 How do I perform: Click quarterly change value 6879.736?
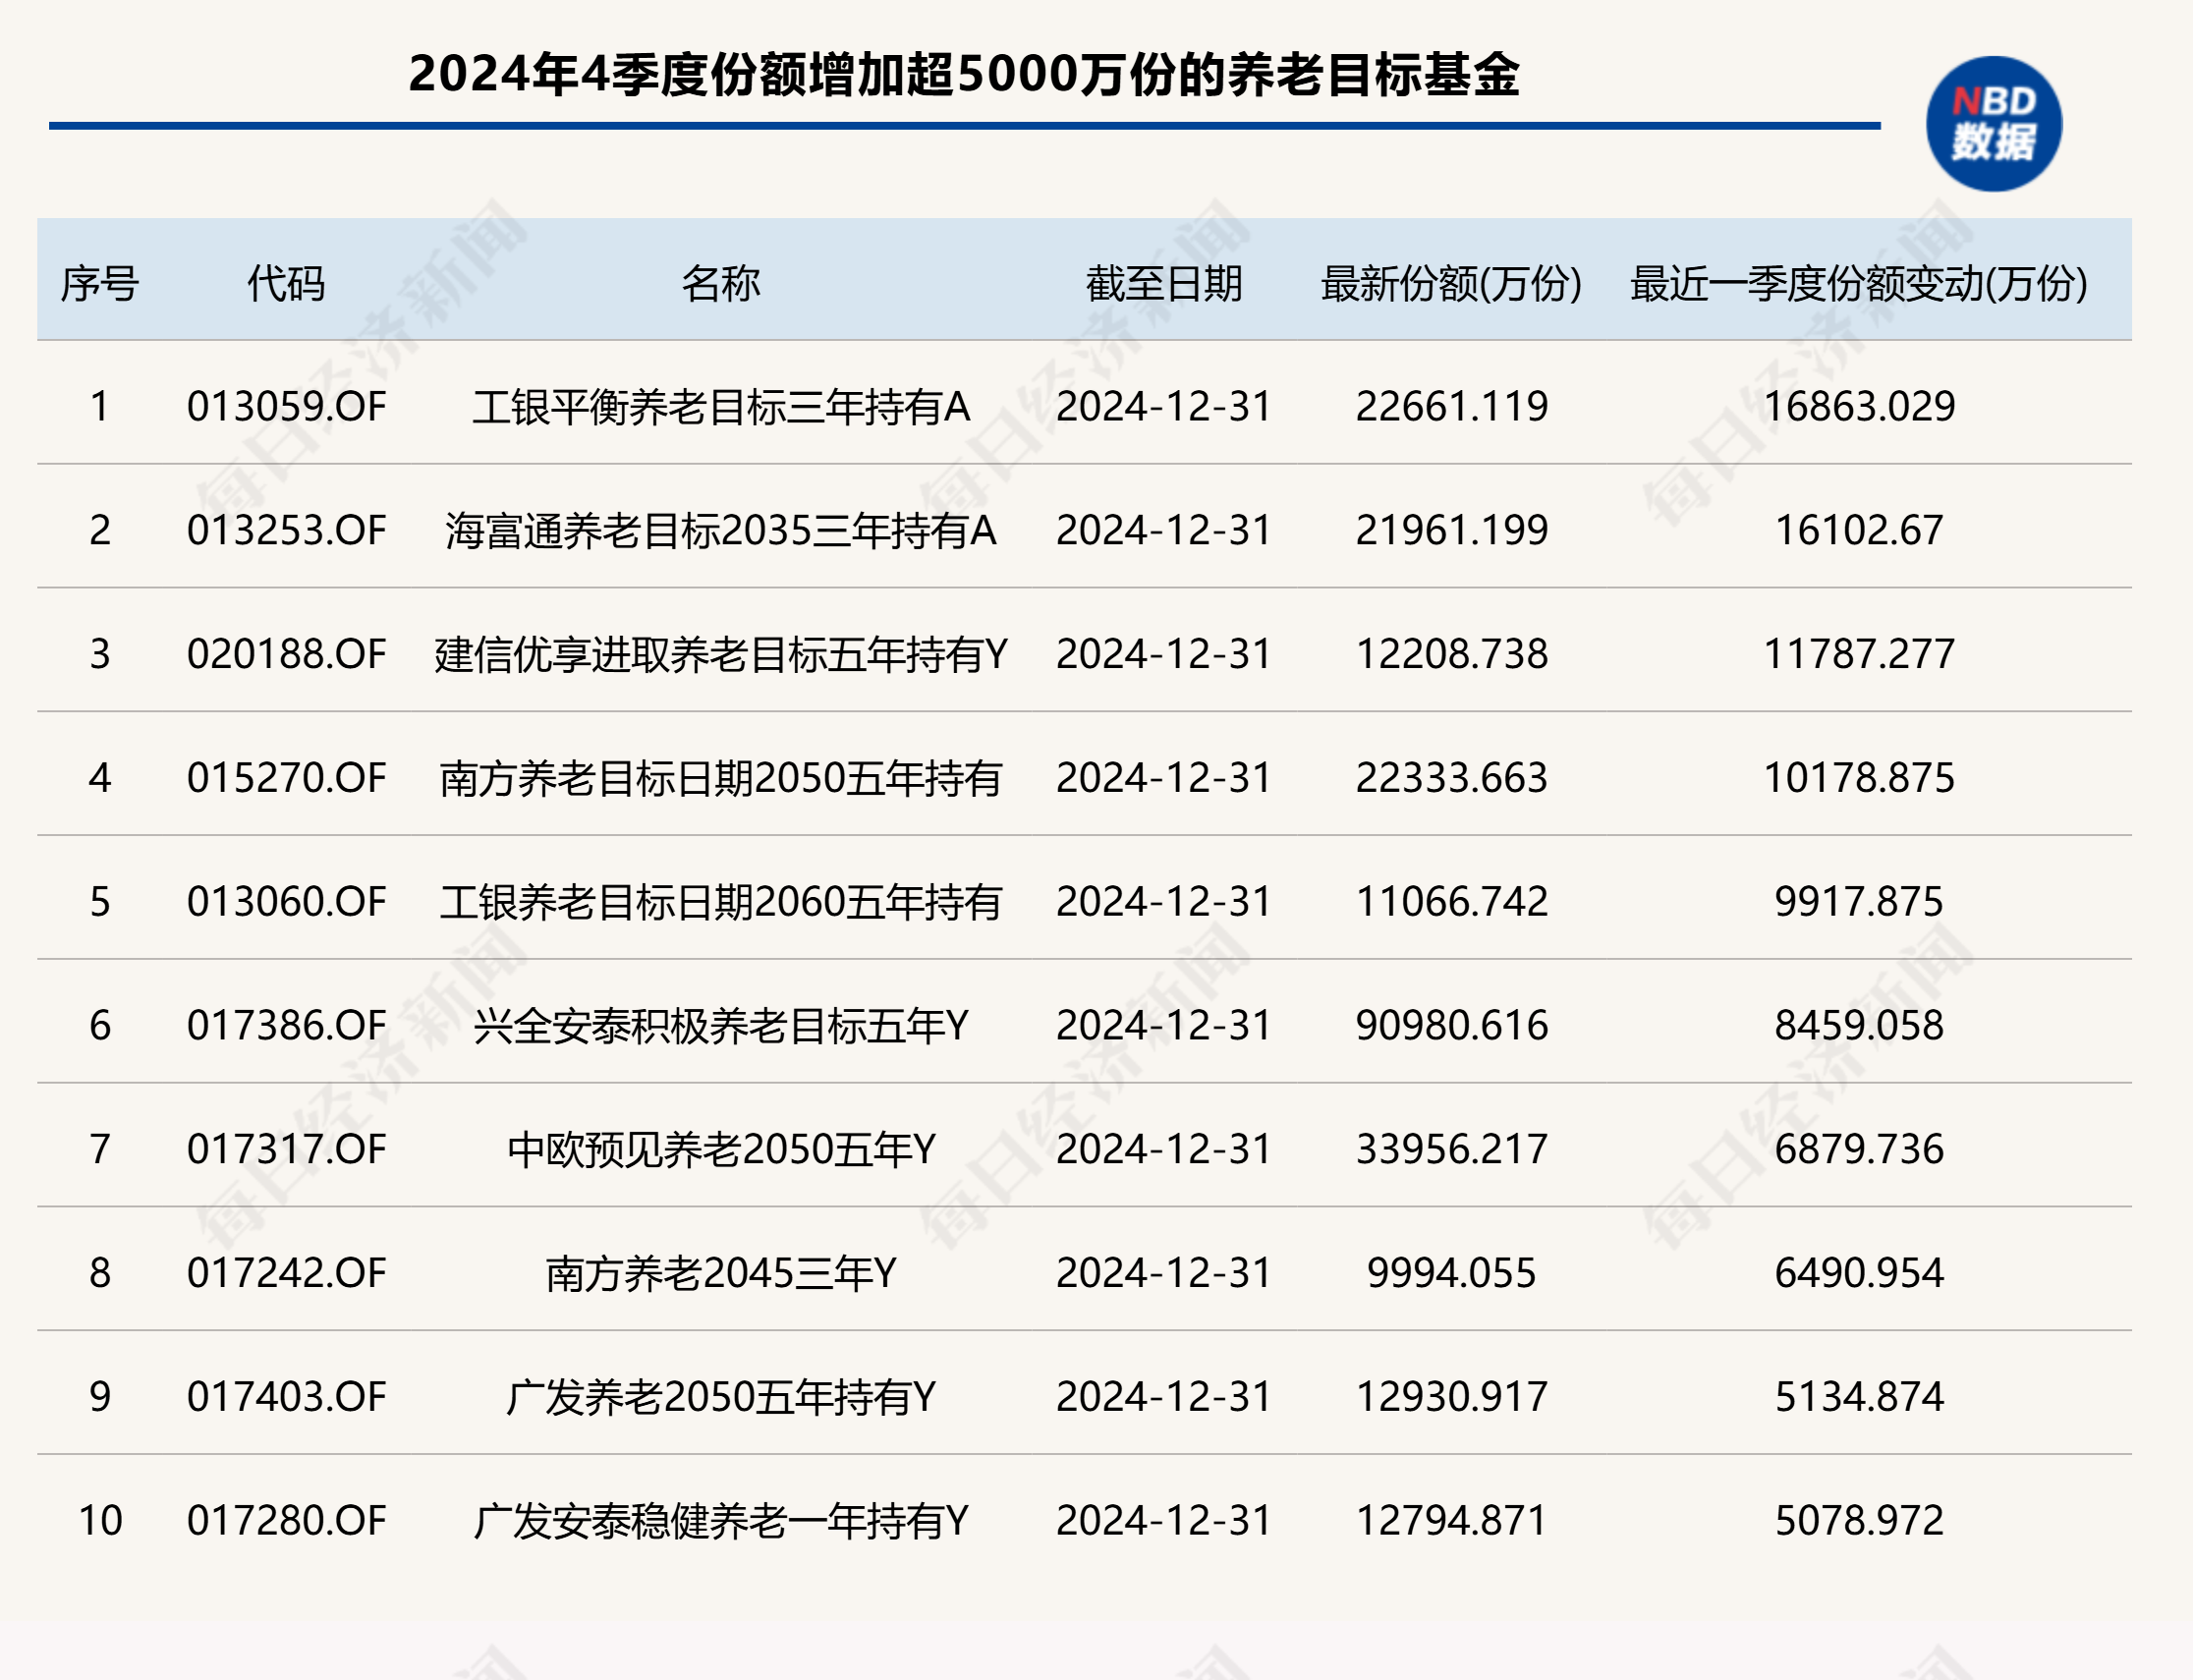1859,1151
